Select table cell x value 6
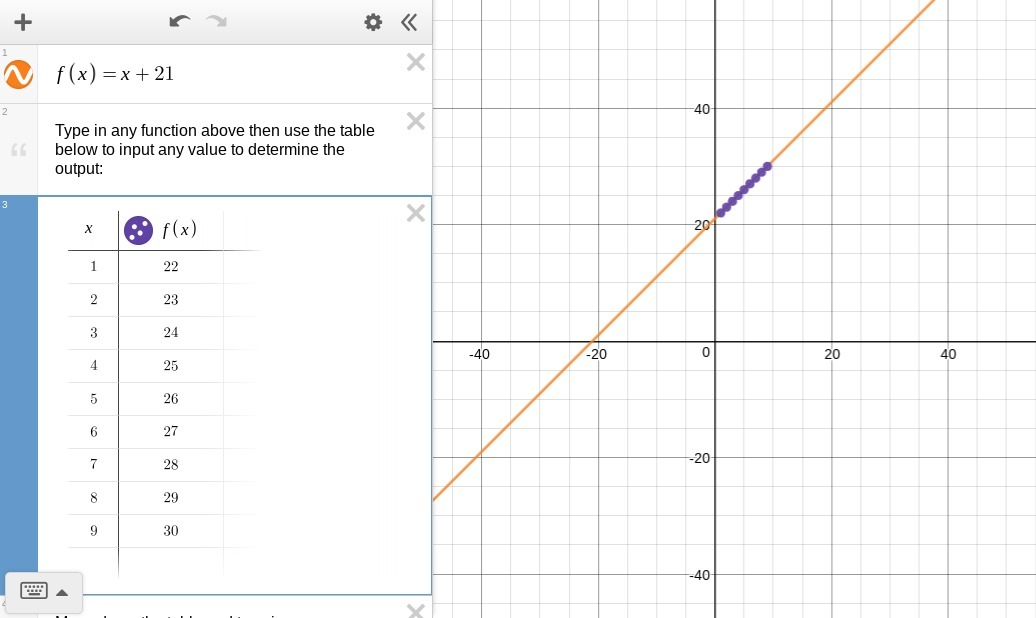This screenshot has height=618, width=1036. pos(93,432)
